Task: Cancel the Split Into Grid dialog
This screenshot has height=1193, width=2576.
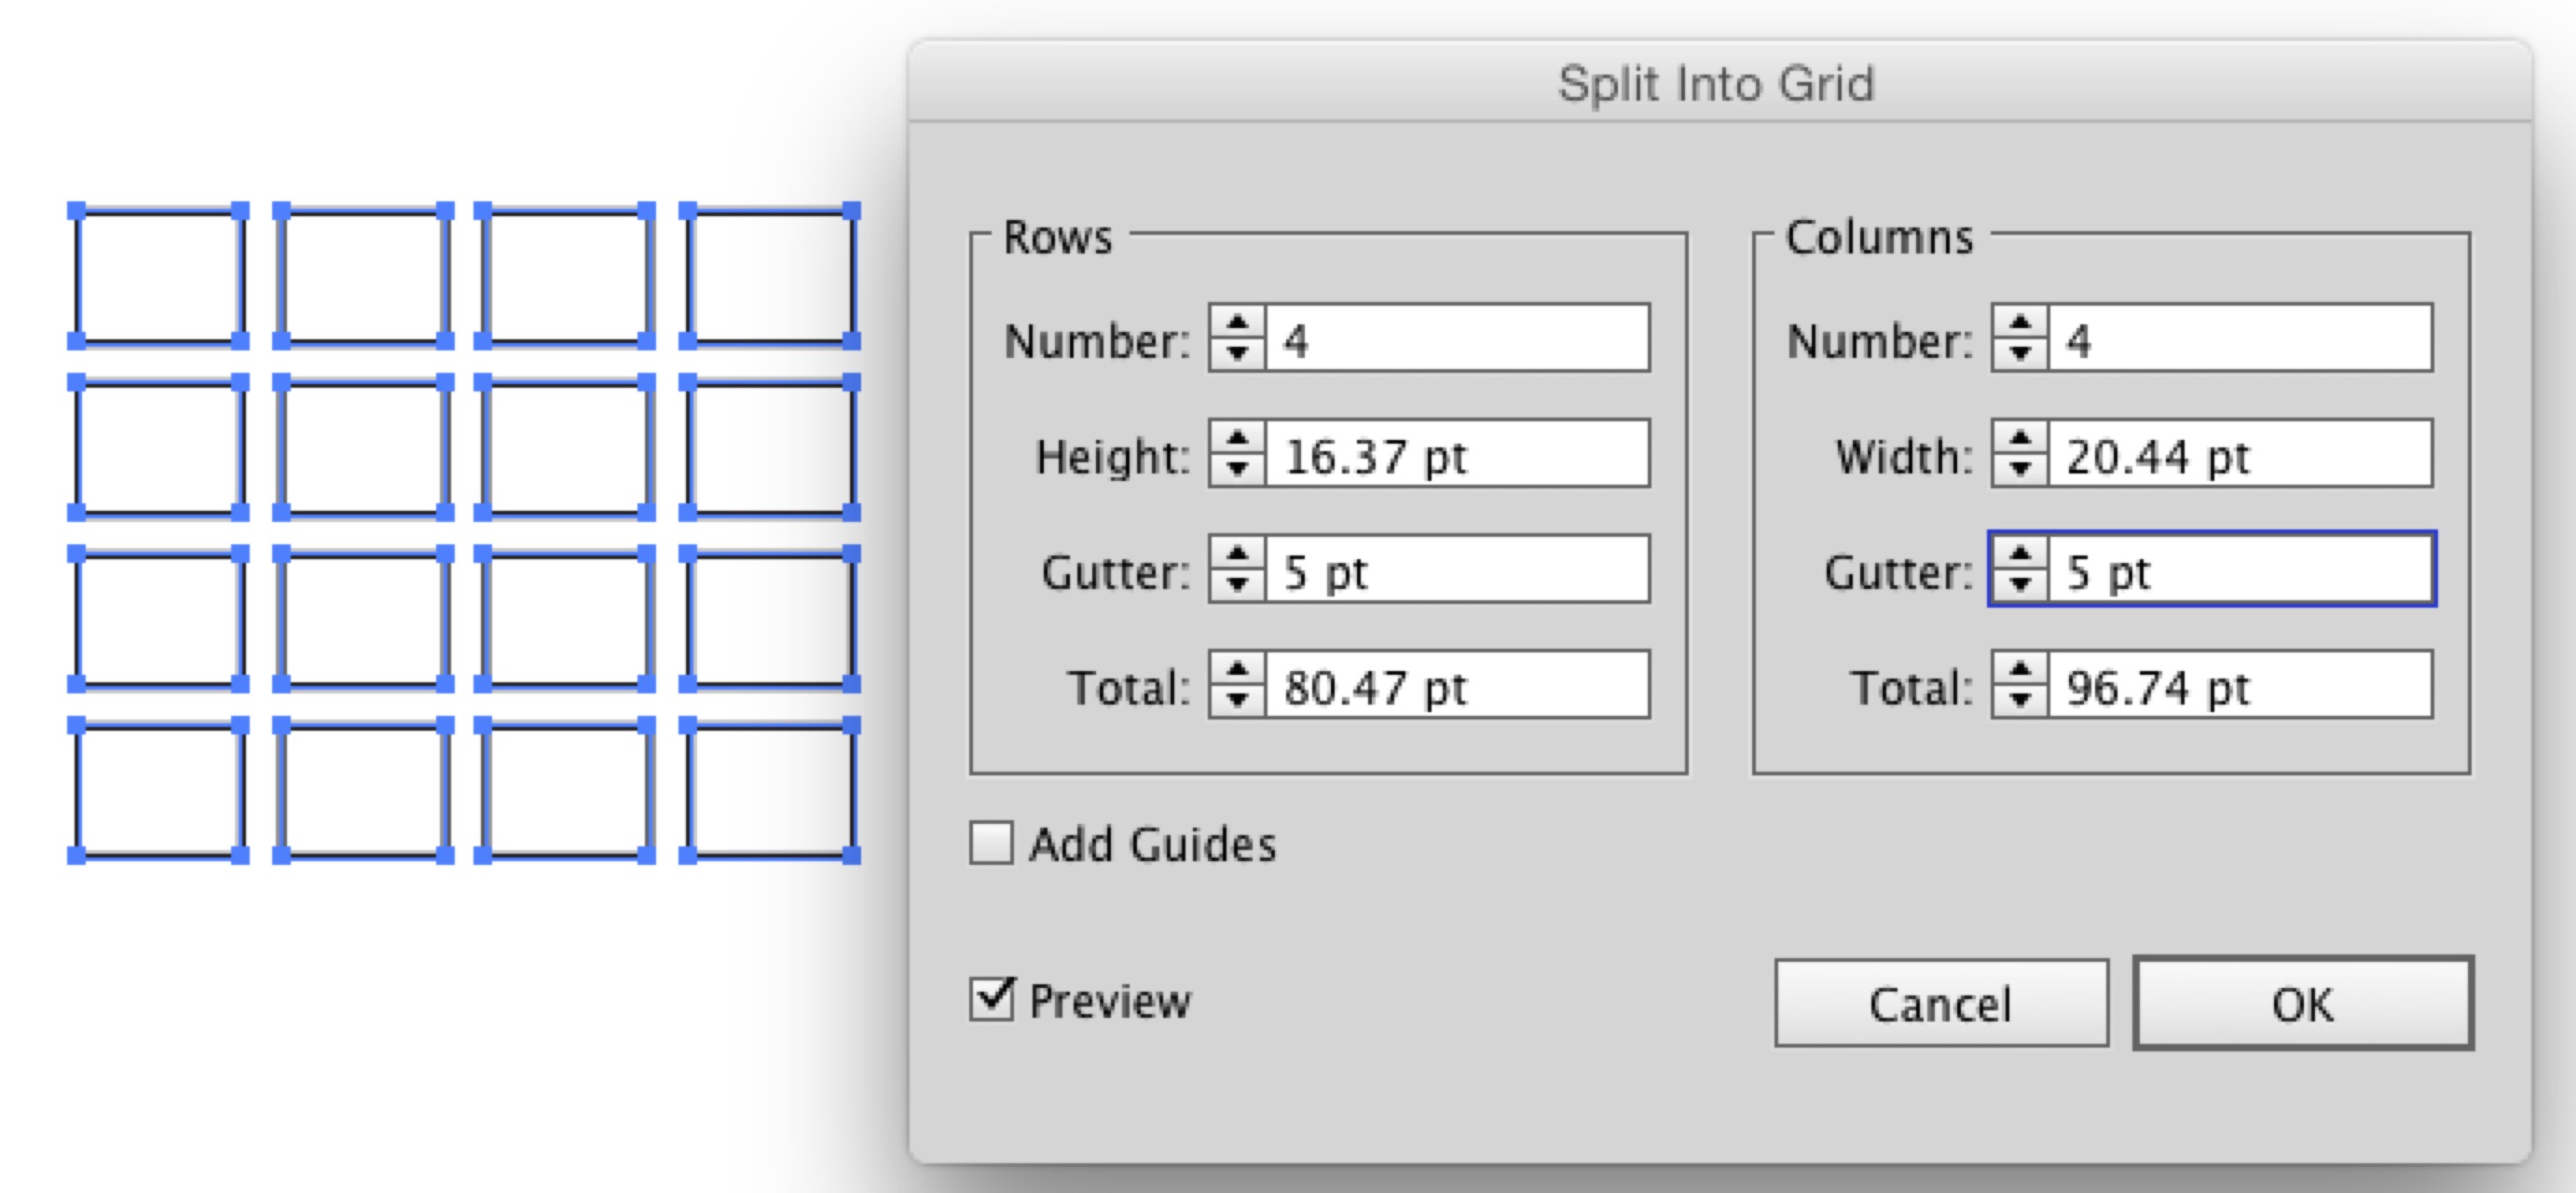Action: tap(1940, 1006)
